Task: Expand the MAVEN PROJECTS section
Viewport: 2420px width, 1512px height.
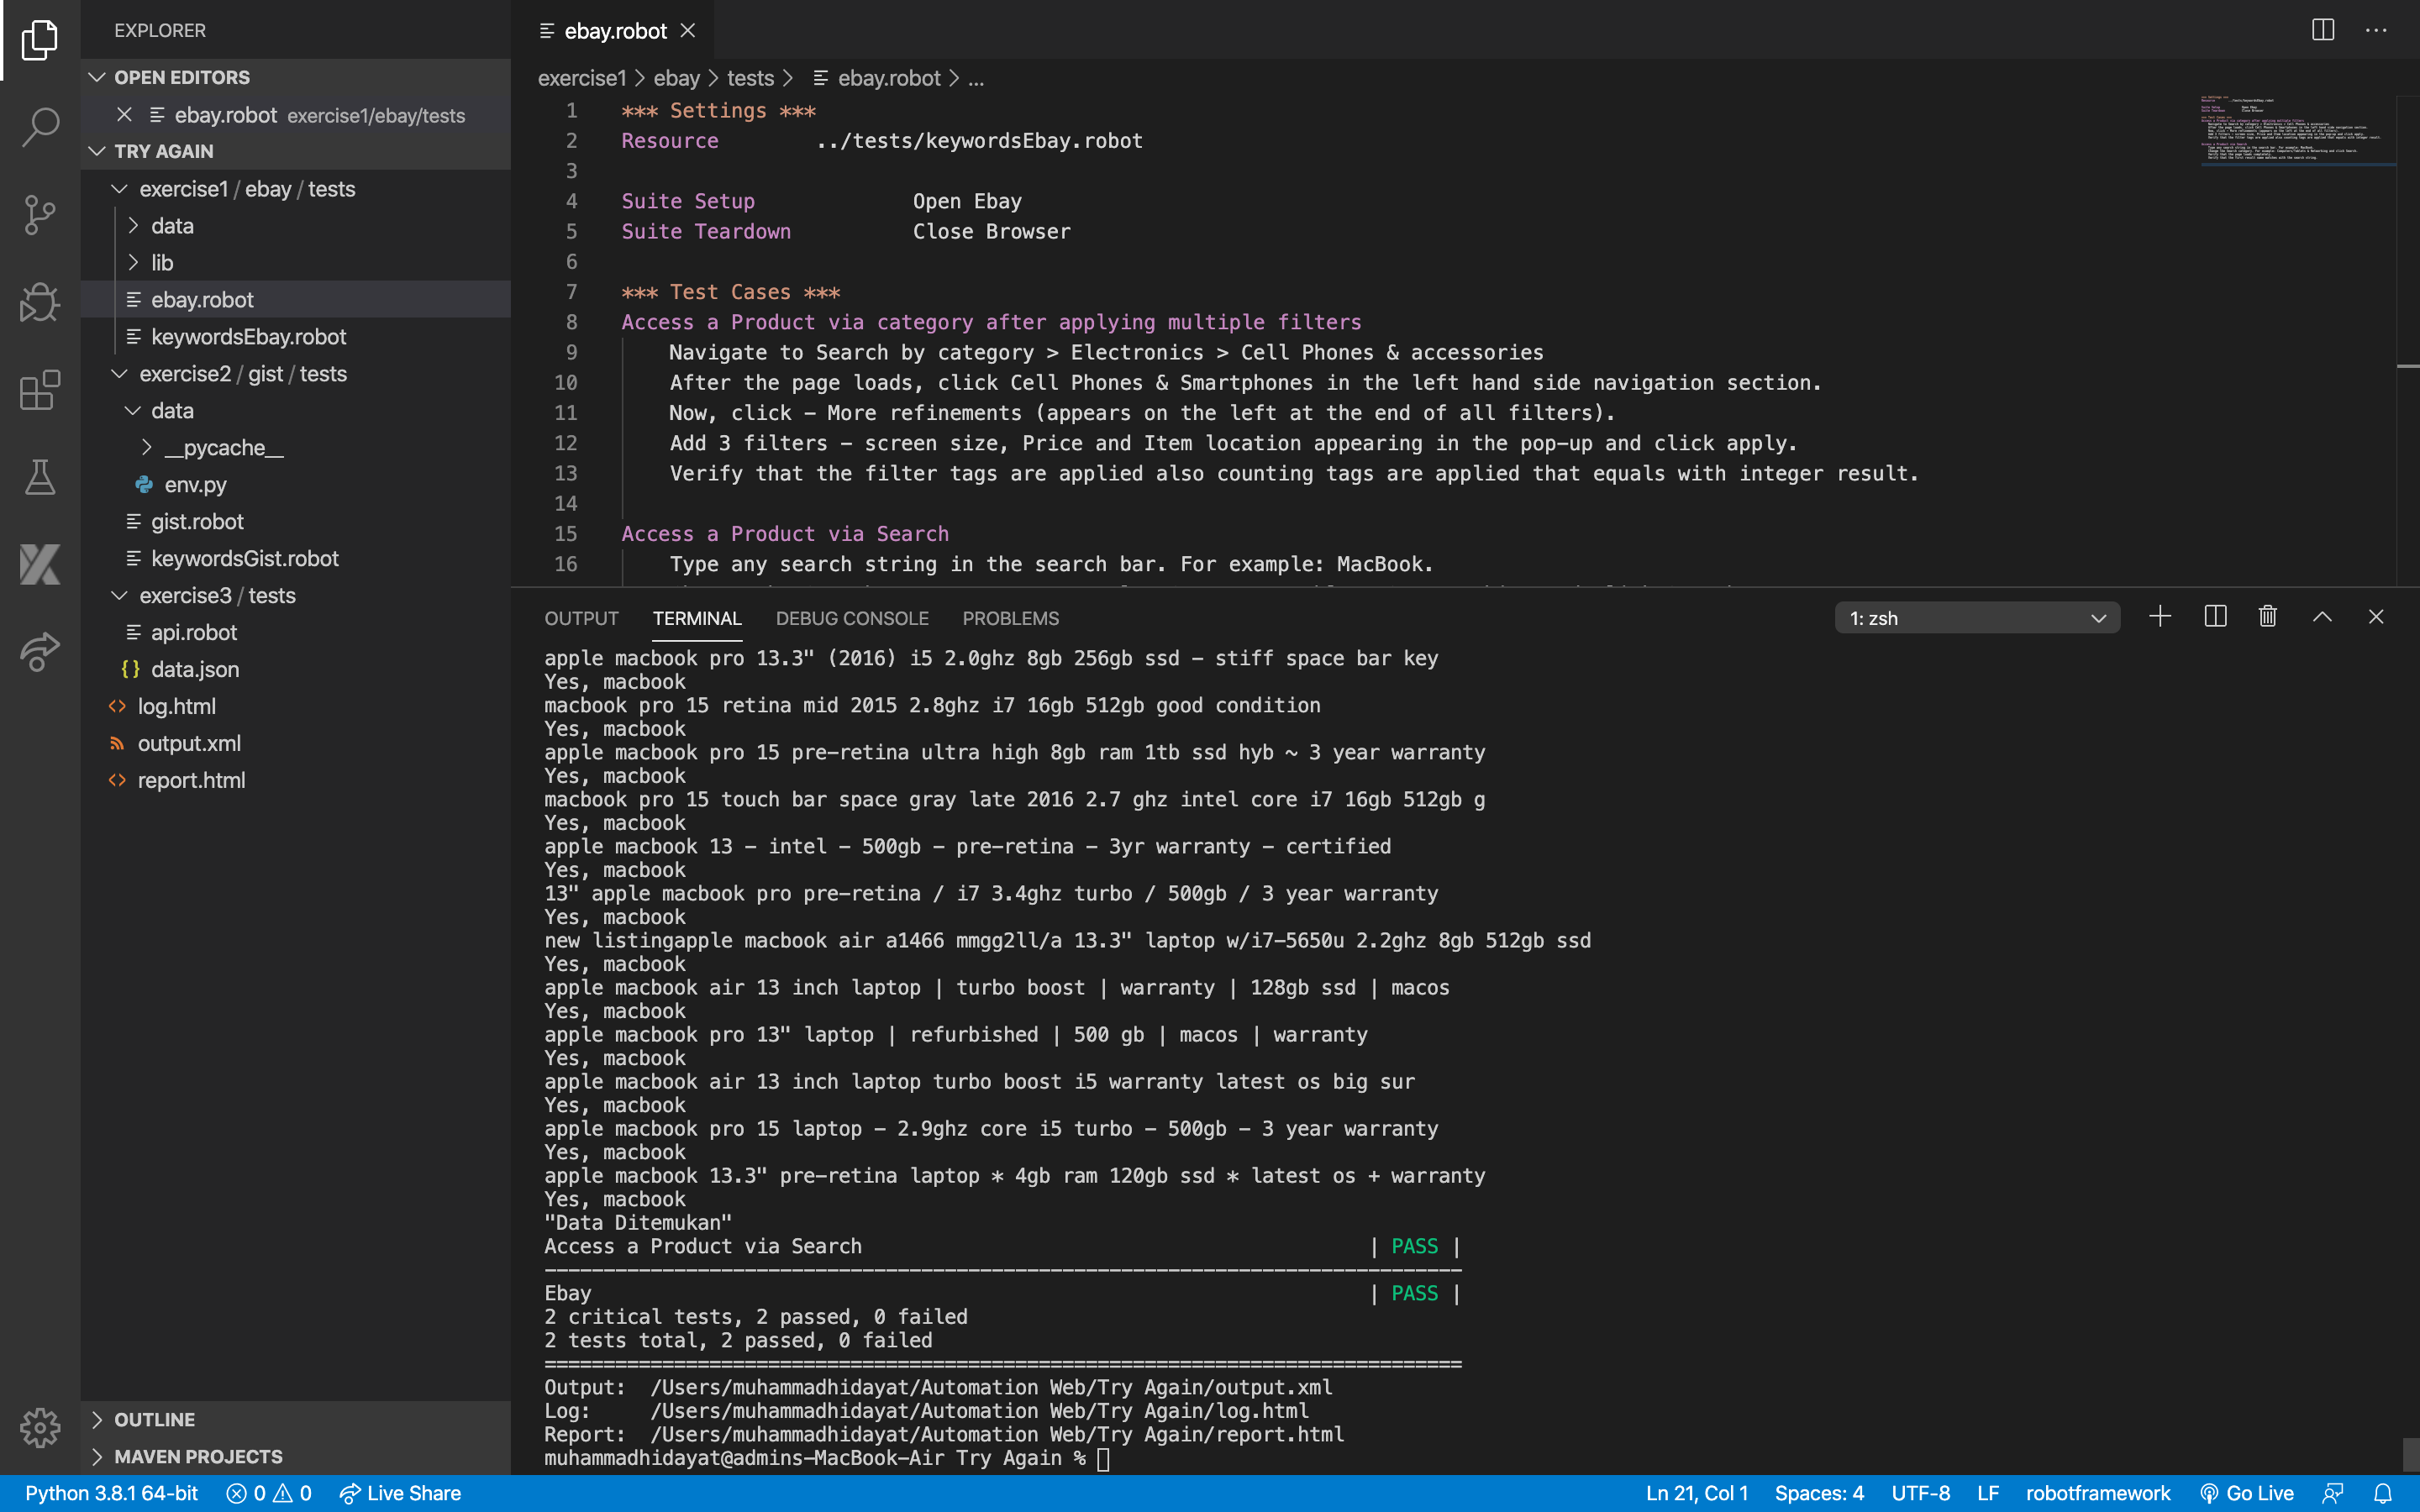Action: (x=296, y=1456)
